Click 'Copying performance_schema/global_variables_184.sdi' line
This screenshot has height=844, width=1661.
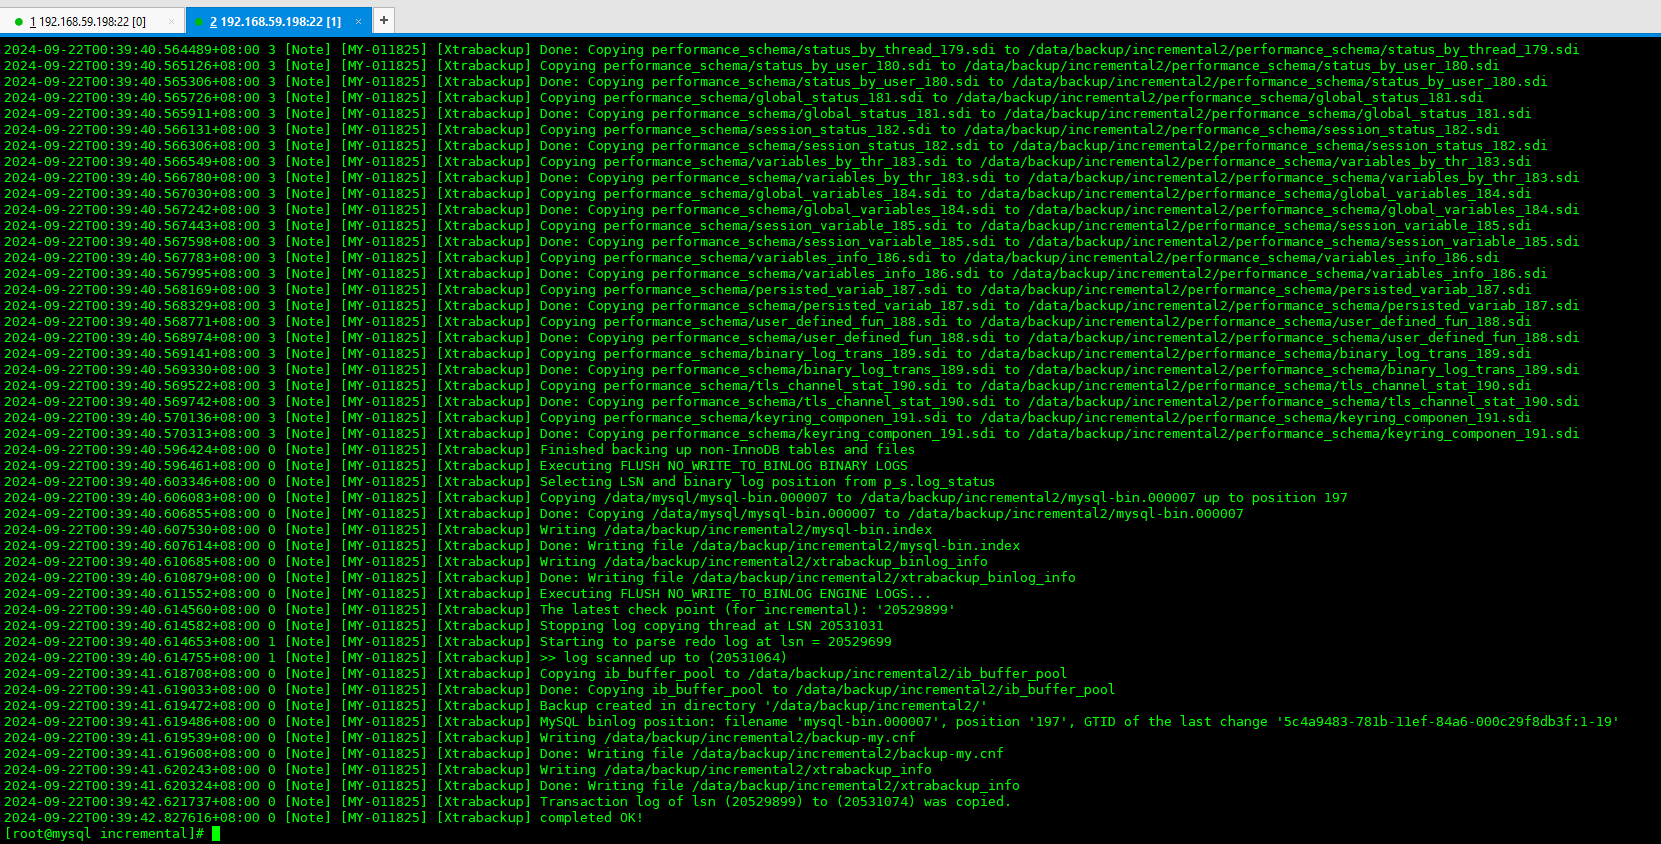click(x=768, y=194)
